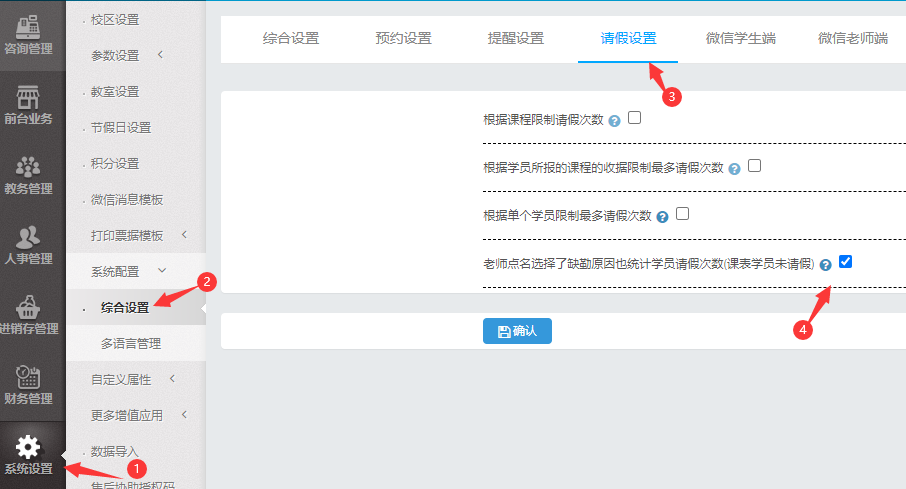Click 自定义属性 menu label

121,380
